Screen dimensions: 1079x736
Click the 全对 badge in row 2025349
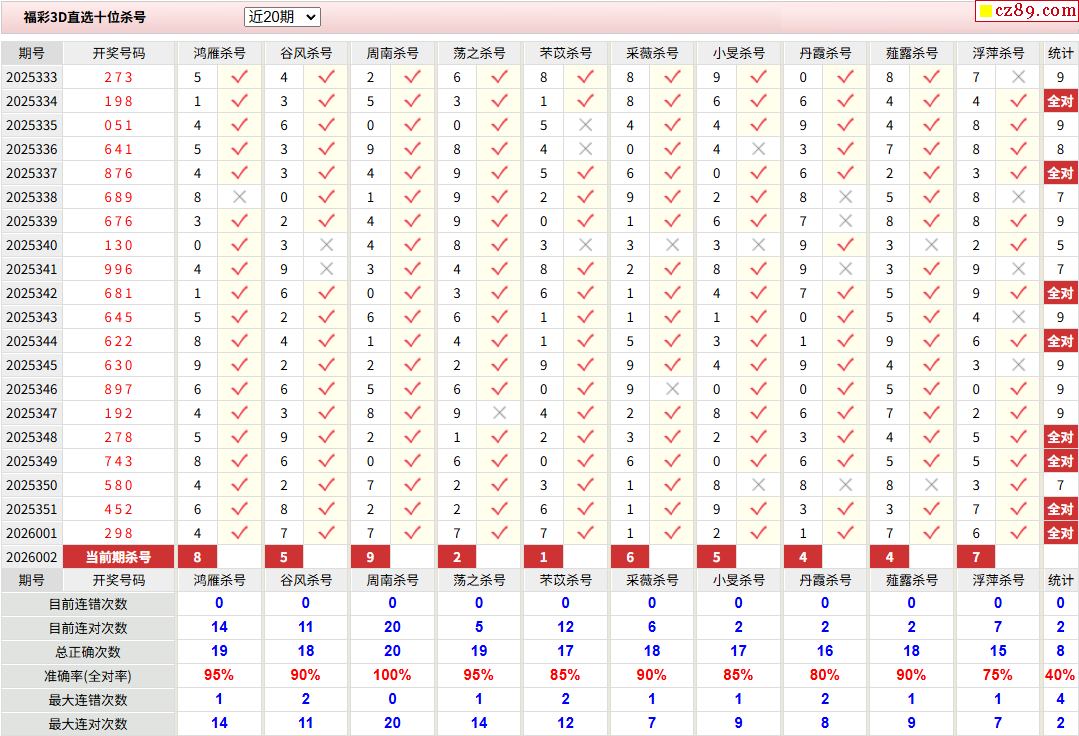1060,462
